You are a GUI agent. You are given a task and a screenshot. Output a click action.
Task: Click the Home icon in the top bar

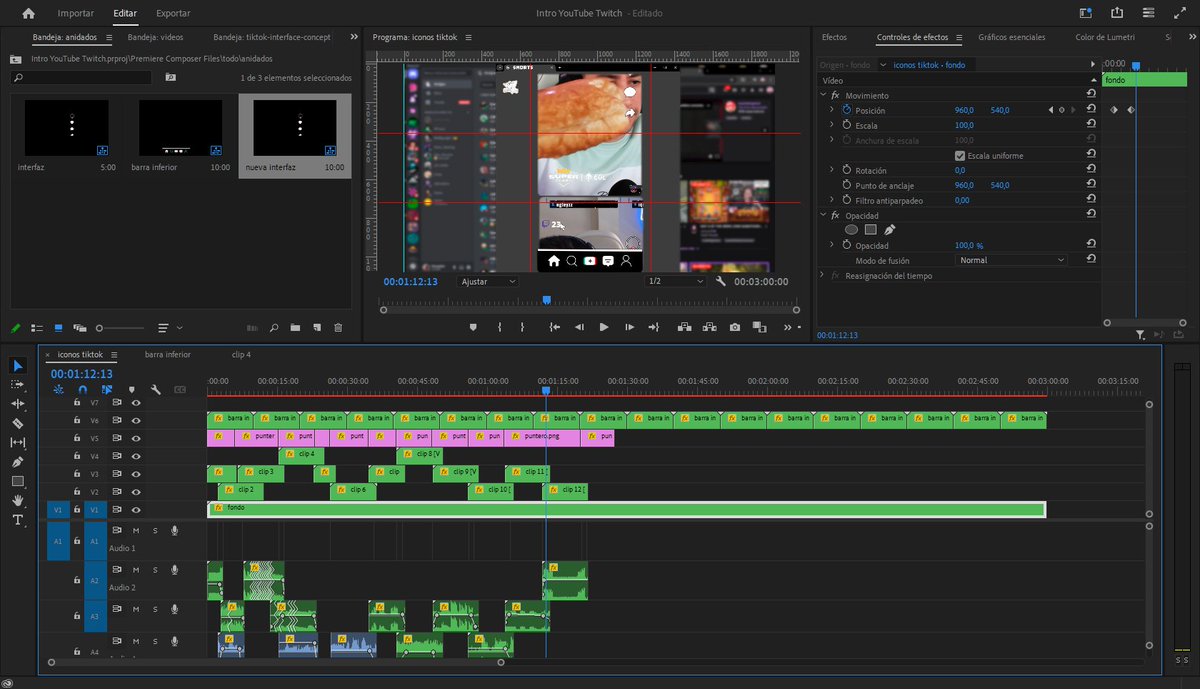[x=28, y=14]
